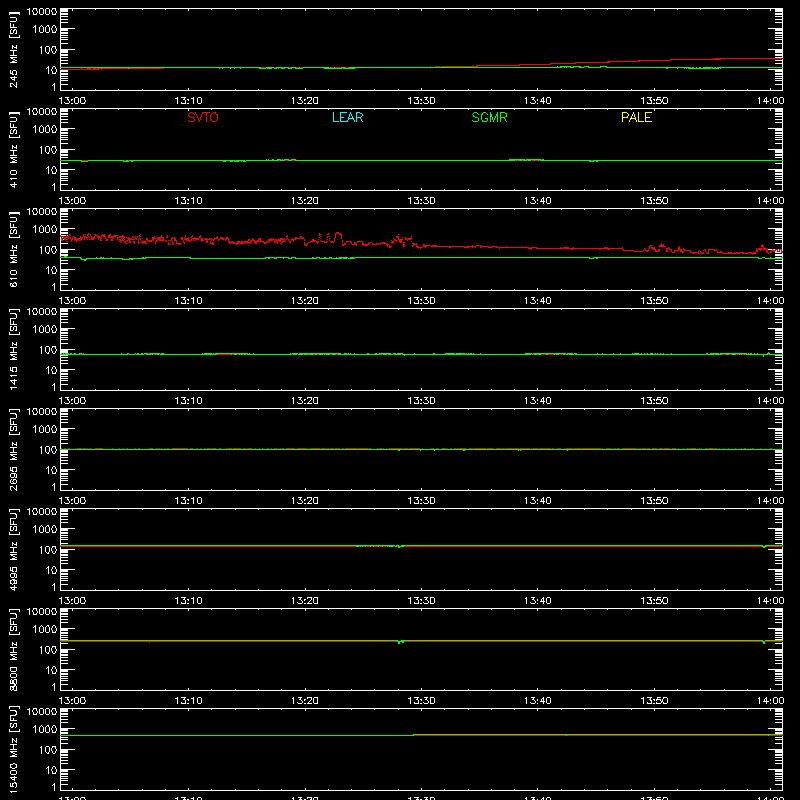Click the 1000 label on 610 MHz axis
The height and width of the screenshot is (800, 800).
pos(45,230)
